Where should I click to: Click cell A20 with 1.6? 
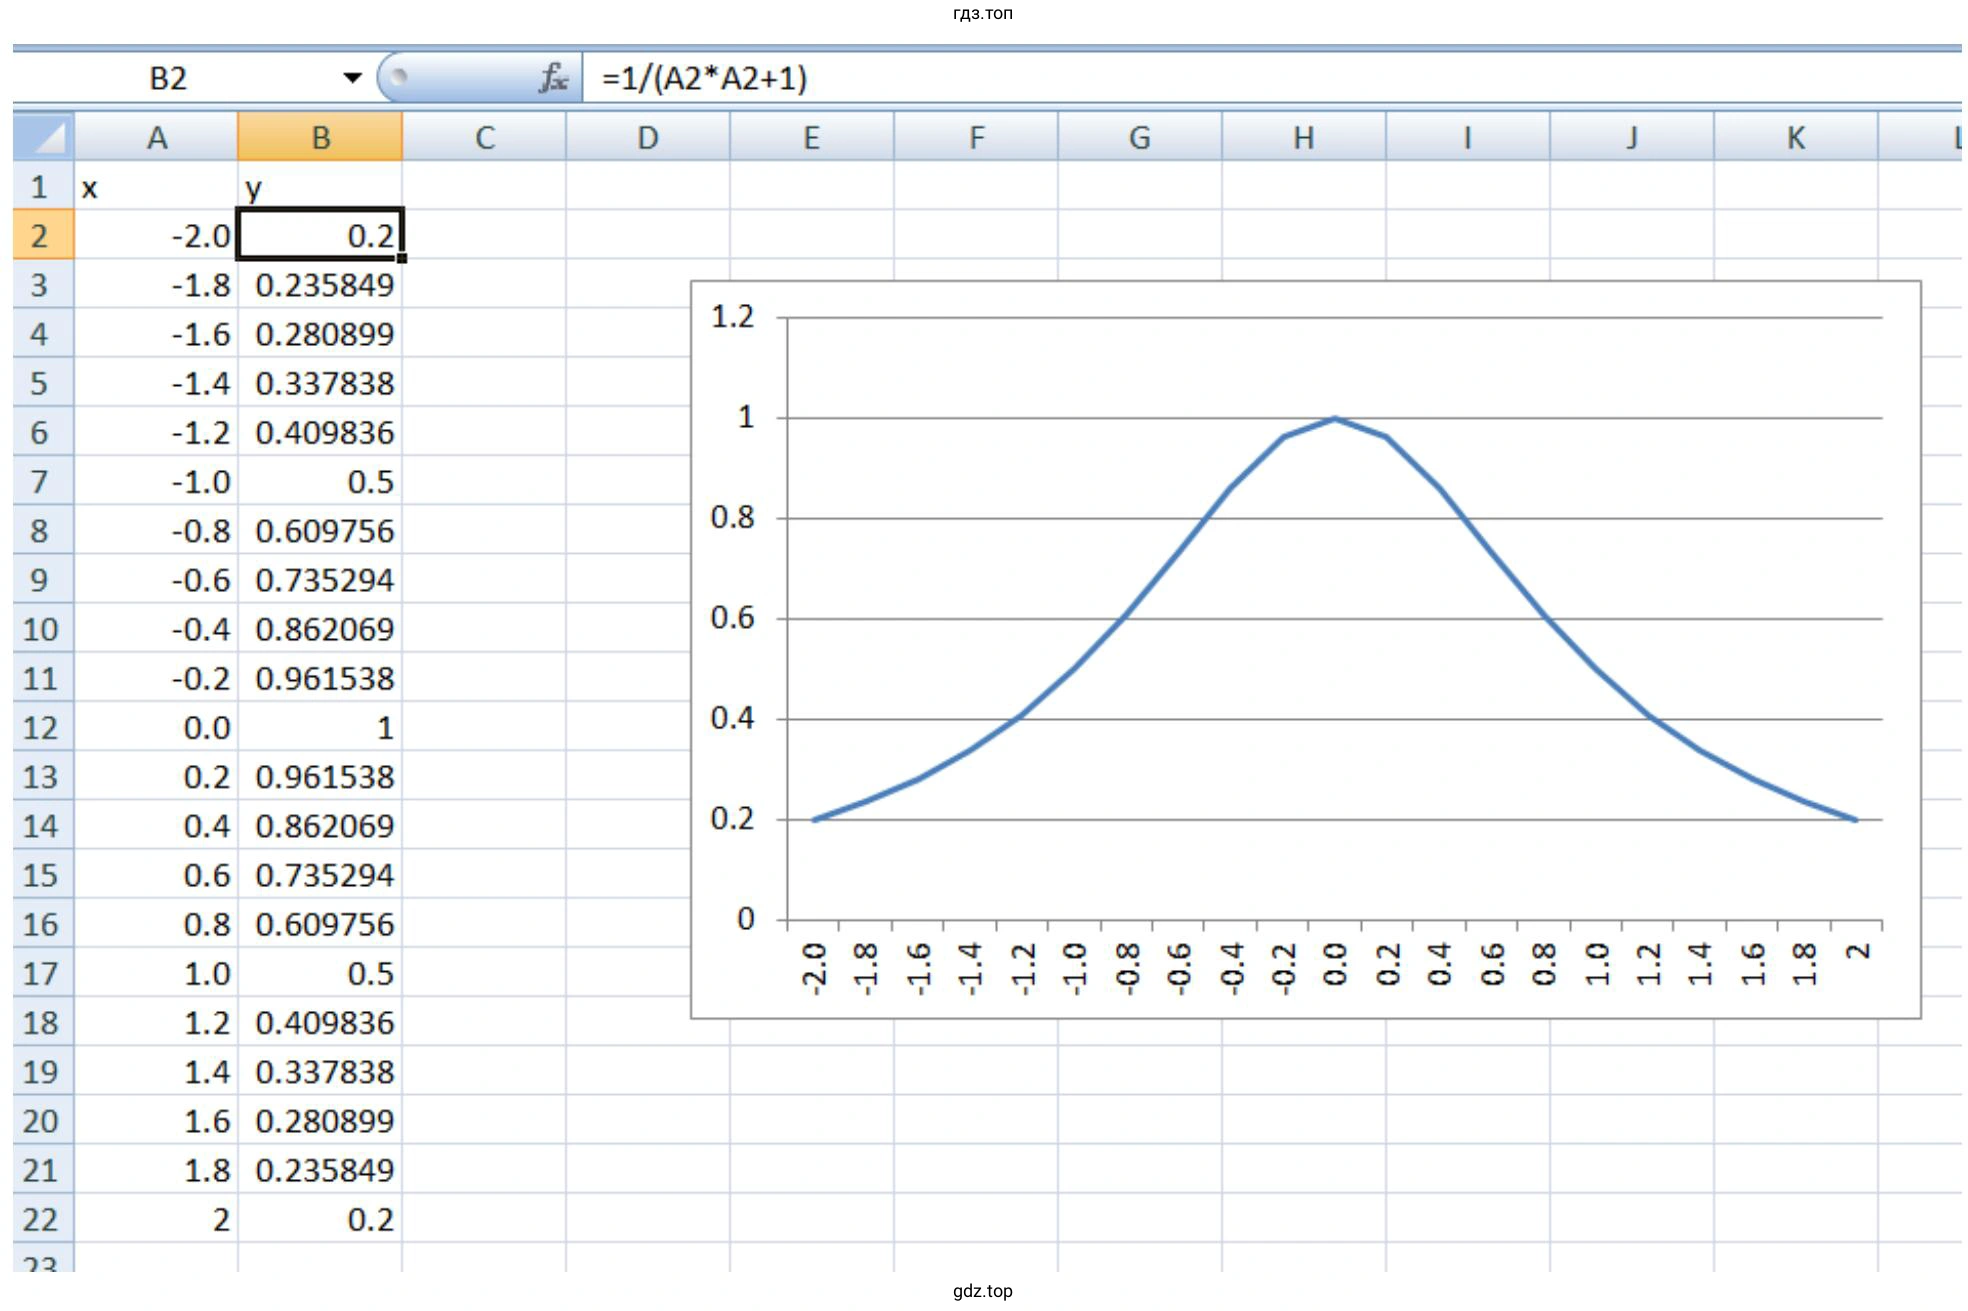(x=156, y=1121)
